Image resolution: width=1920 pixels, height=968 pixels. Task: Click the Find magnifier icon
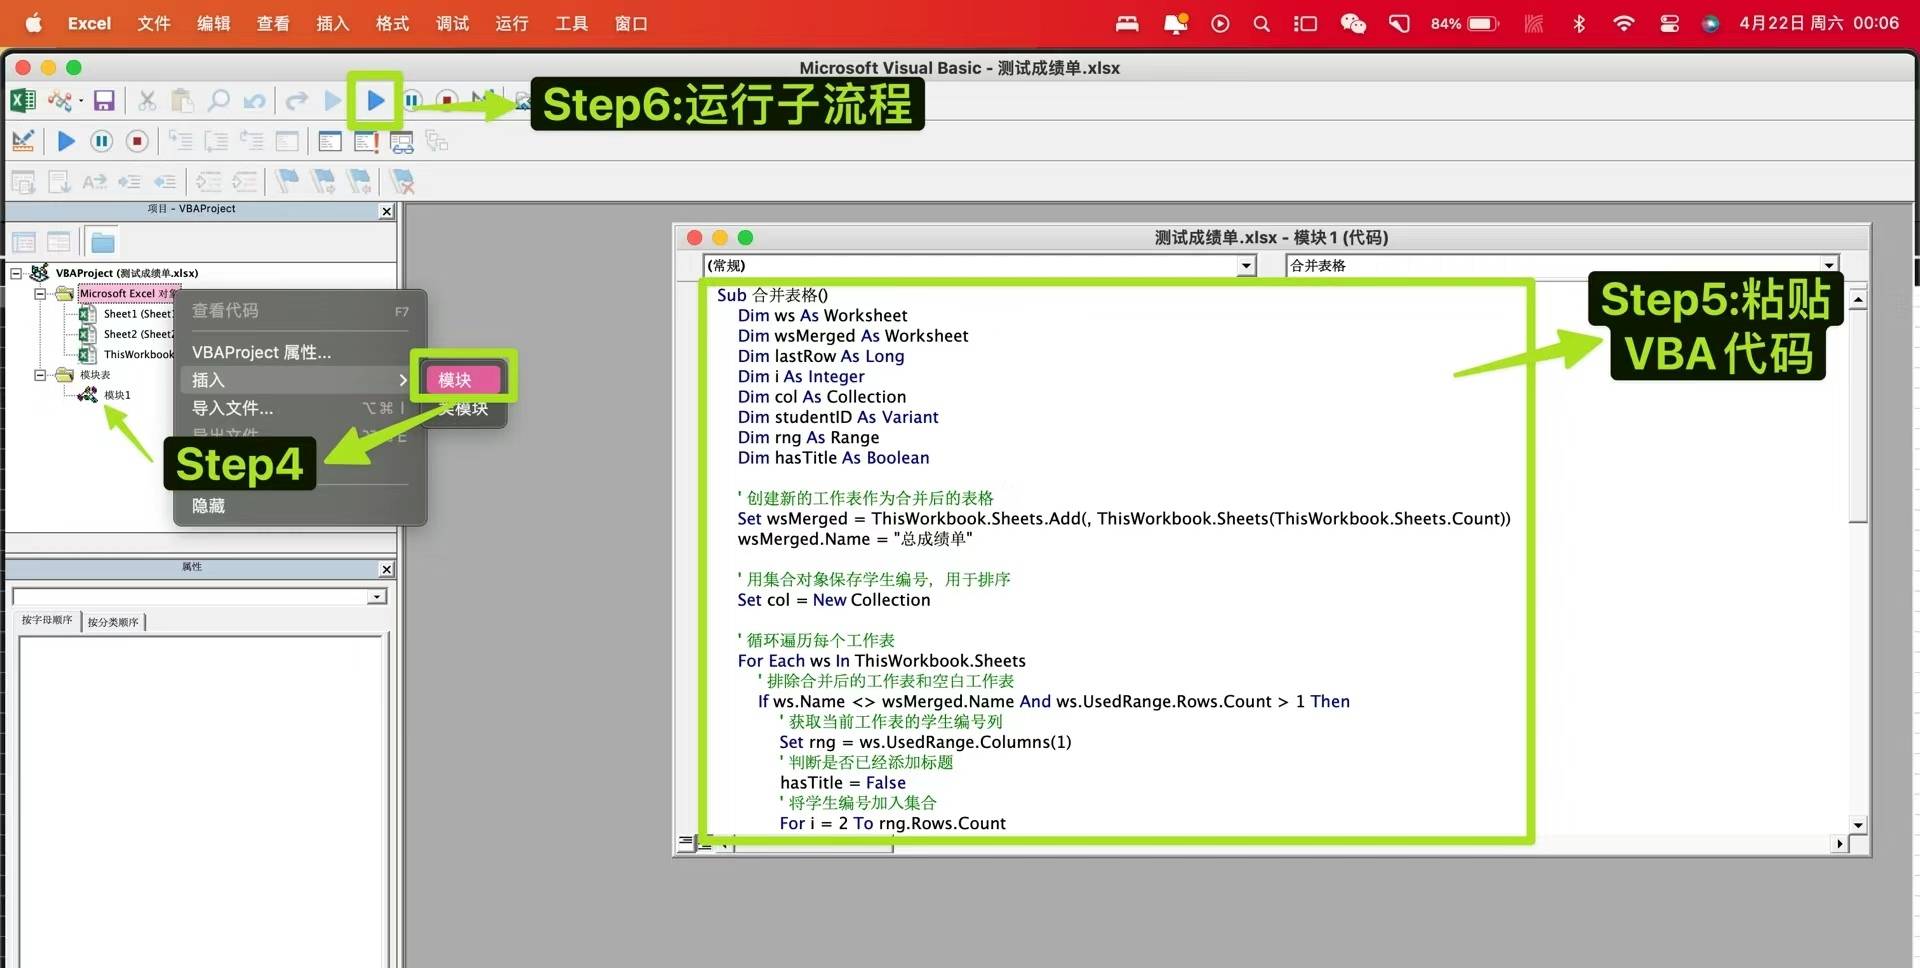pyautogui.click(x=218, y=100)
